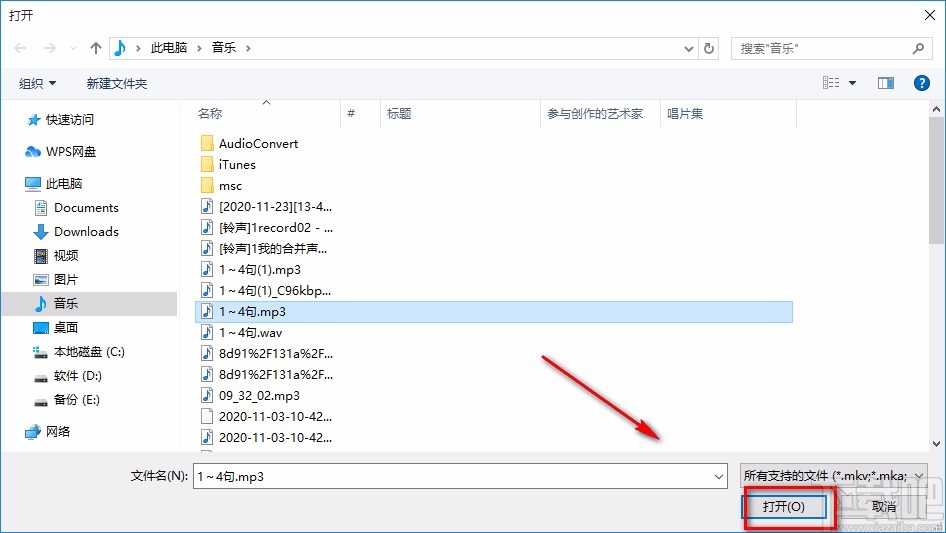Open 软件 (D:) drive
946x533 pixels.
pyautogui.click(x=77, y=376)
